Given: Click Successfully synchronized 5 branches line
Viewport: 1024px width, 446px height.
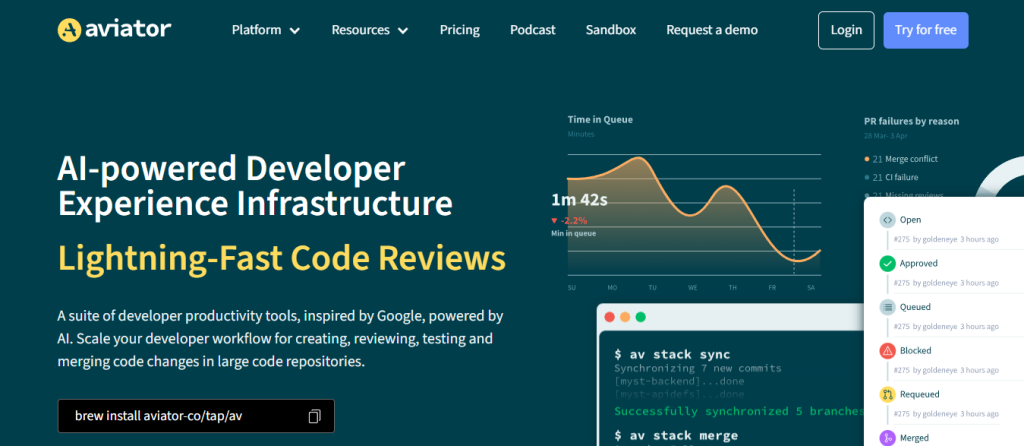Looking at the screenshot, I should click(739, 411).
